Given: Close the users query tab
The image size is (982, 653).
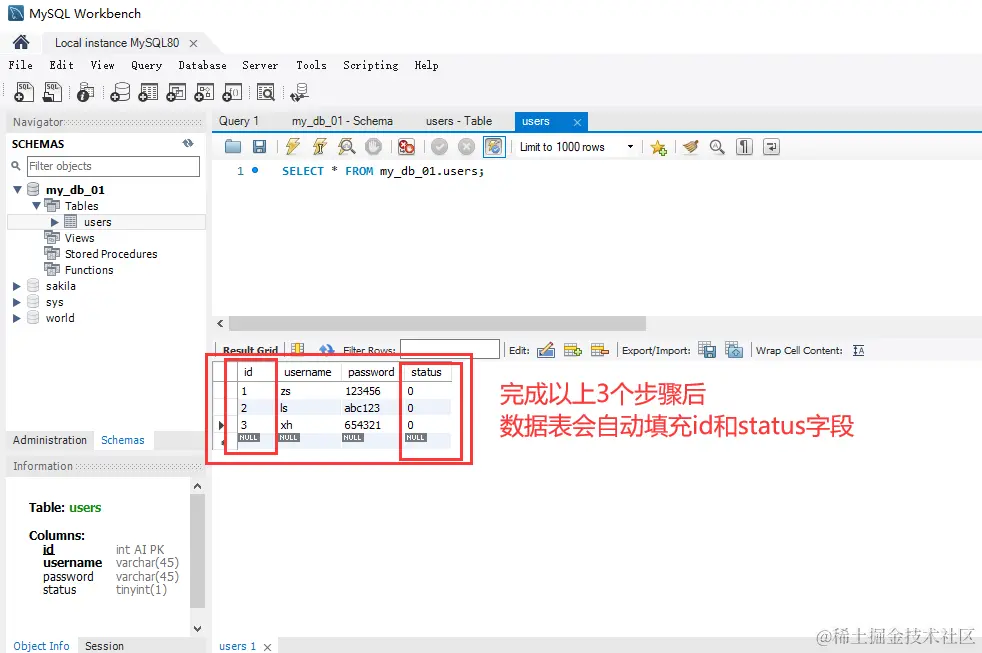Looking at the screenshot, I should coord(577,122).
